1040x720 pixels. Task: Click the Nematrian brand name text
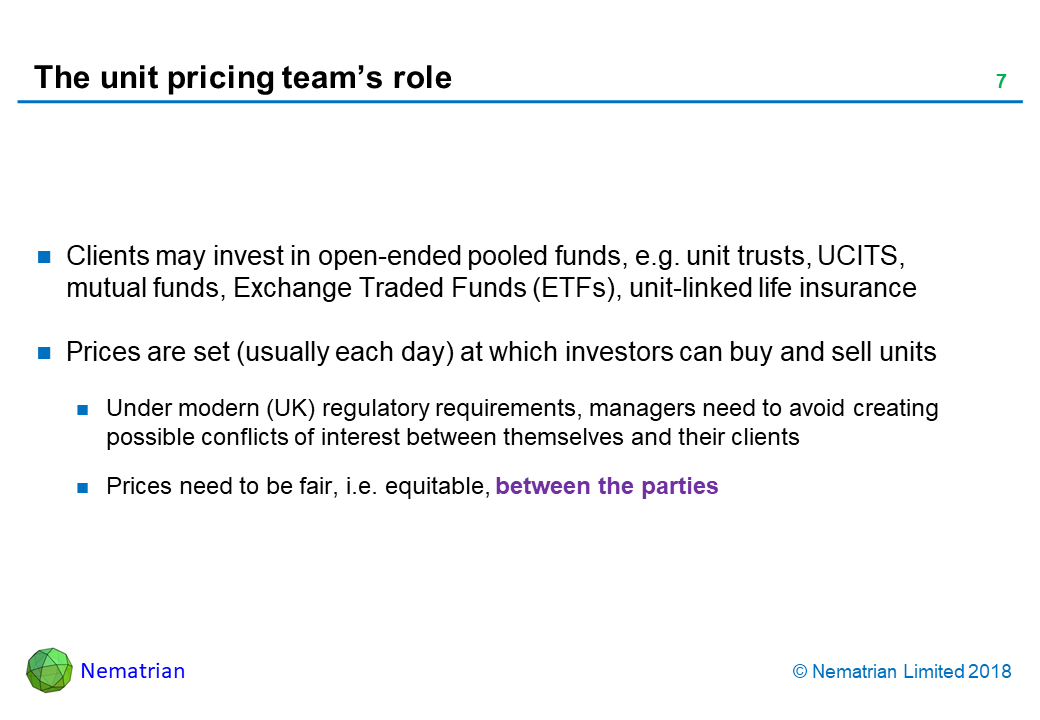[x=133, y=671]
